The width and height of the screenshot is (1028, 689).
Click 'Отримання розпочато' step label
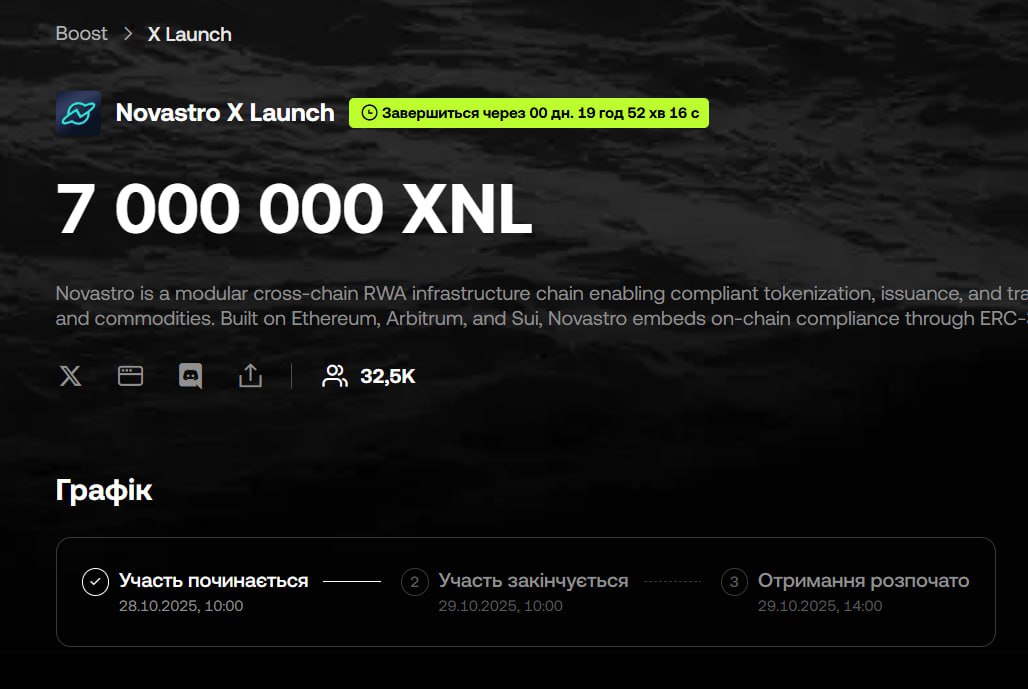pyautogui.click(x=863, y=581)
